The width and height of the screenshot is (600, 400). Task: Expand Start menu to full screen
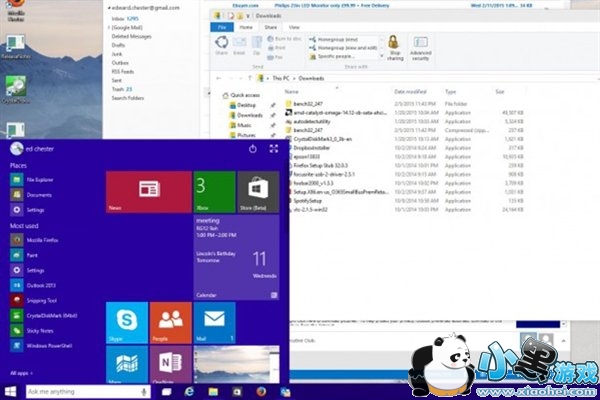coord(273,148)
